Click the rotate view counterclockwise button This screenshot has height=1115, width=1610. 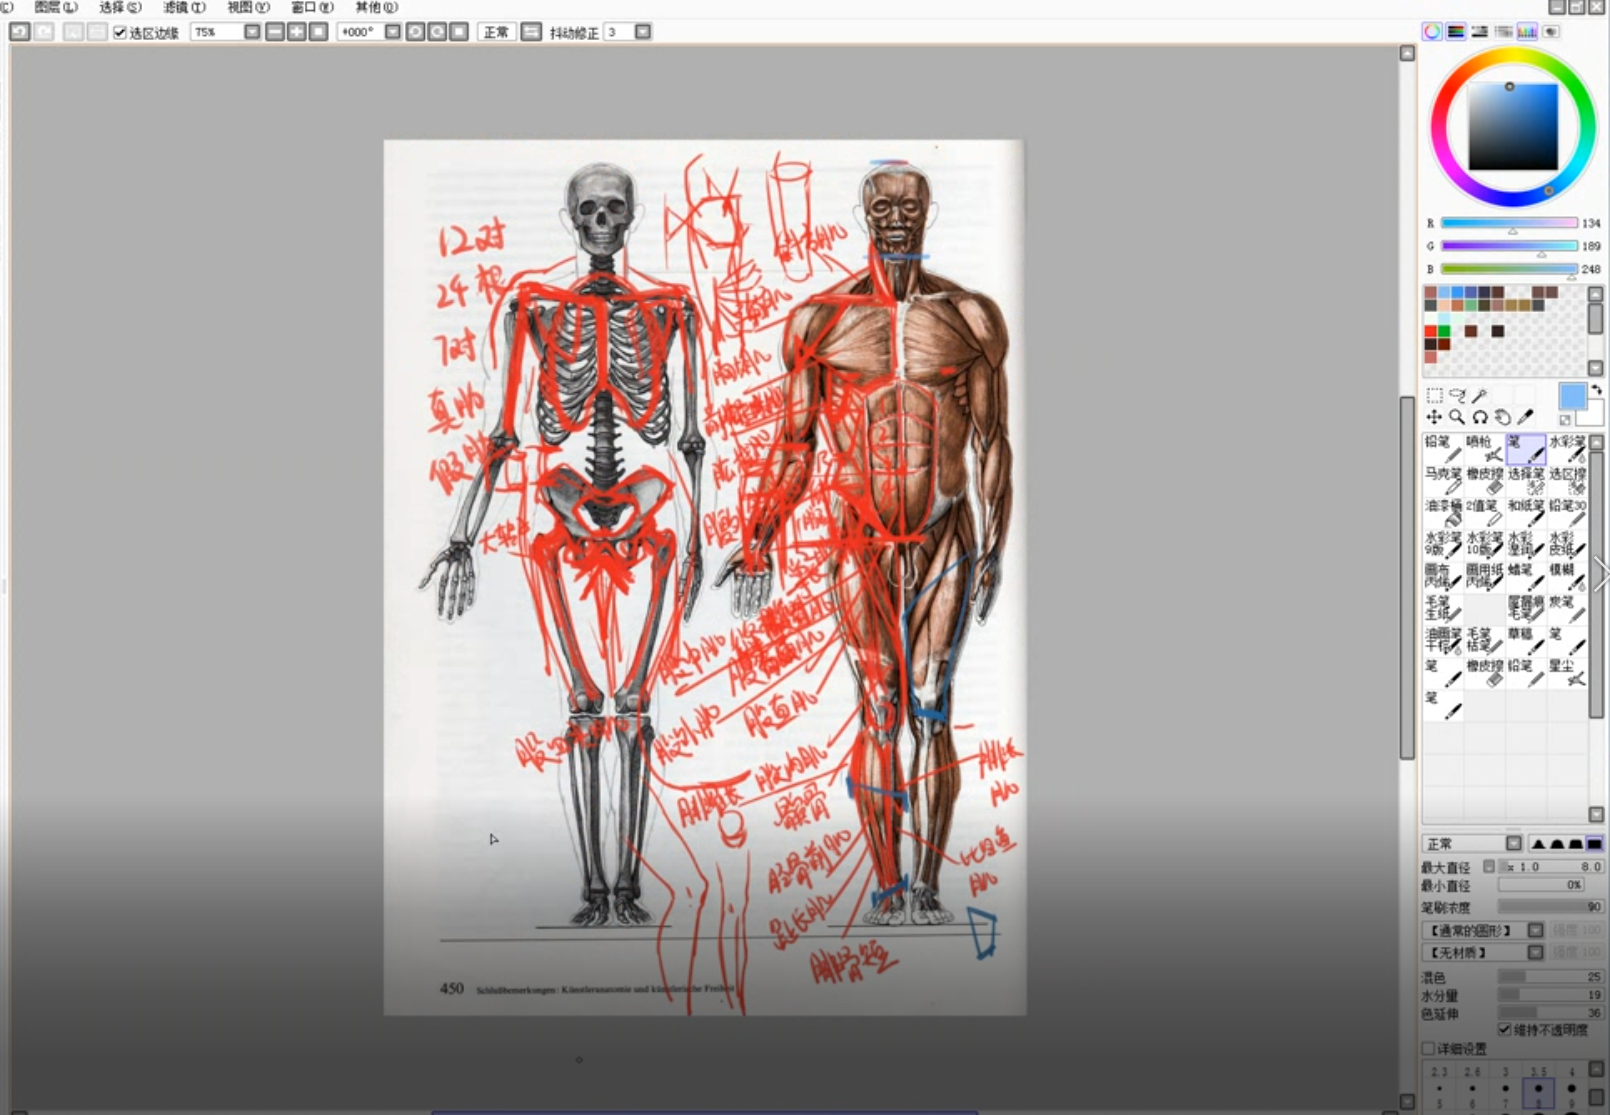[415, 32]
